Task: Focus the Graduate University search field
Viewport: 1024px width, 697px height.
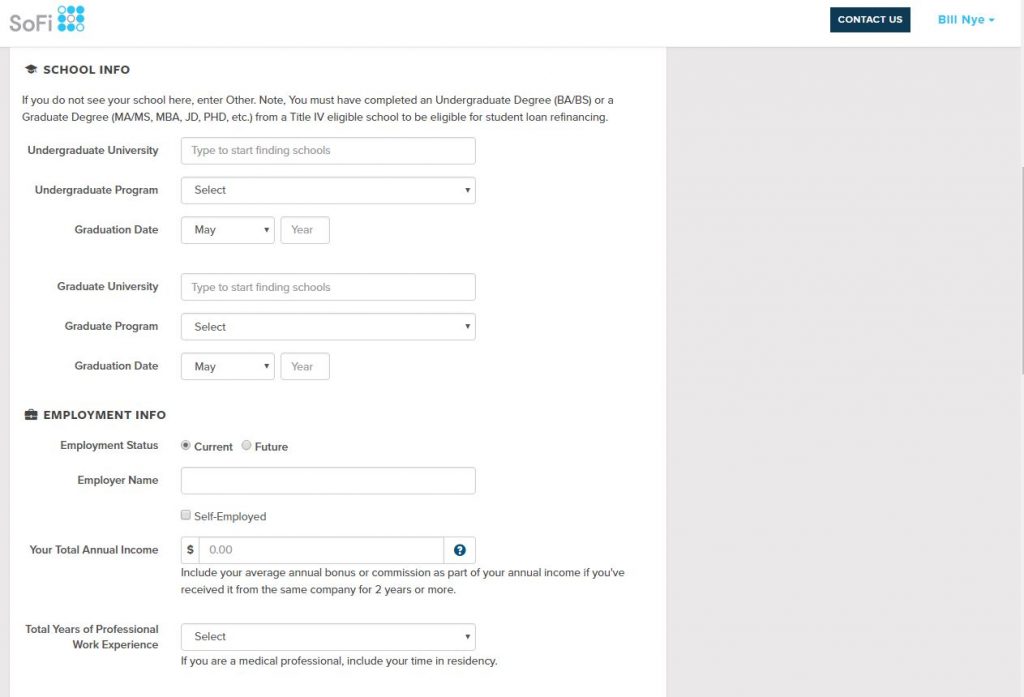Action: click(328, 288)
